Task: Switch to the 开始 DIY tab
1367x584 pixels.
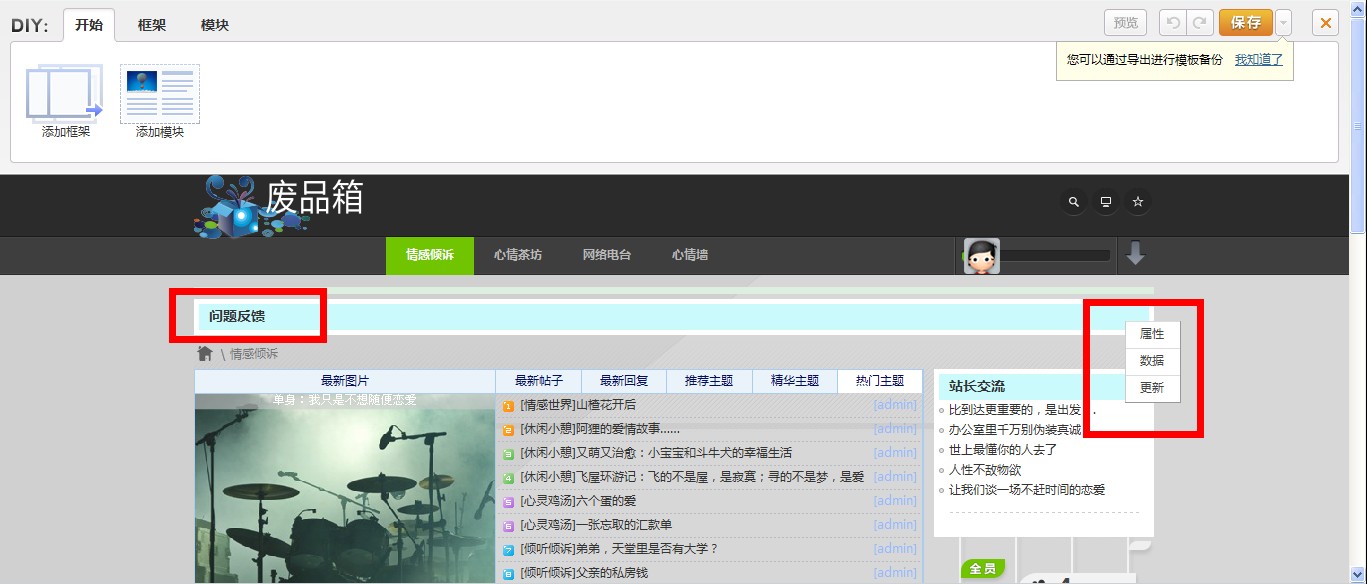Action: tap(89, 25)
